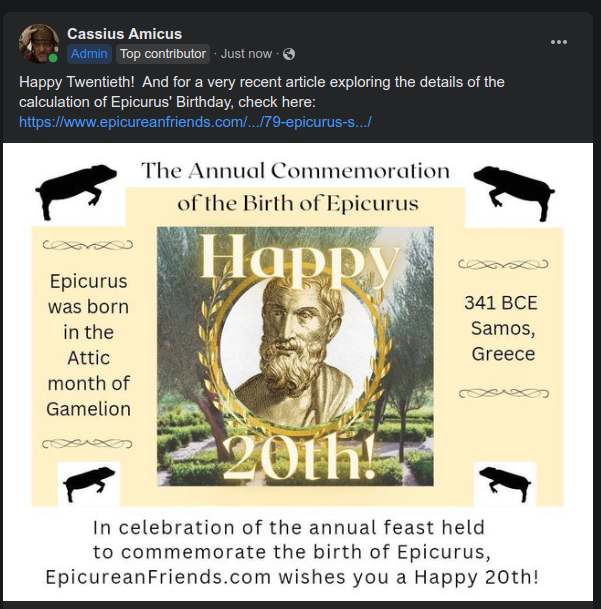Click the public globe audience icon

[x=289, y=54]
